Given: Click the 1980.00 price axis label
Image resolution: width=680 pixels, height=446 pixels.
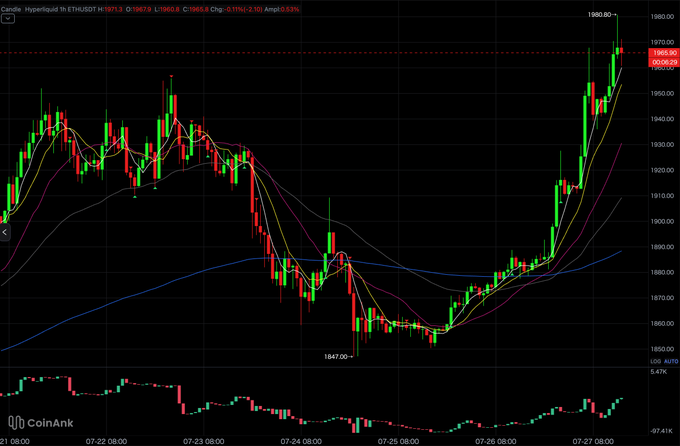Looking at the screenshot, I should click(662, 16).
